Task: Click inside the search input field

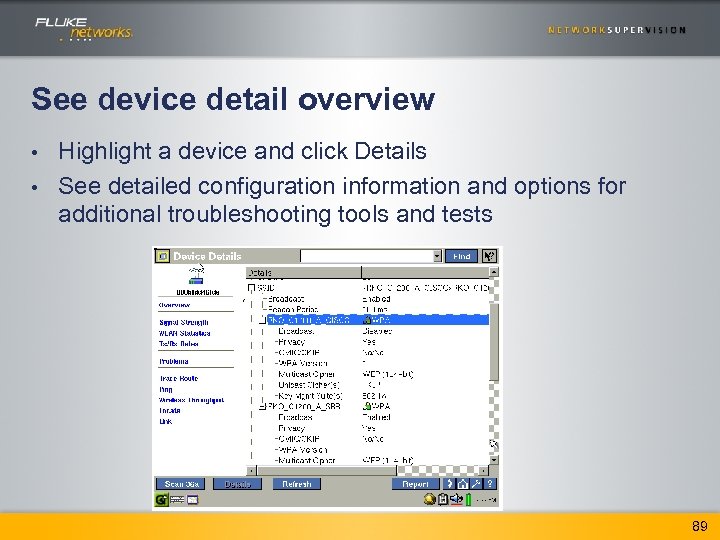Action: (x=366, y=256)
